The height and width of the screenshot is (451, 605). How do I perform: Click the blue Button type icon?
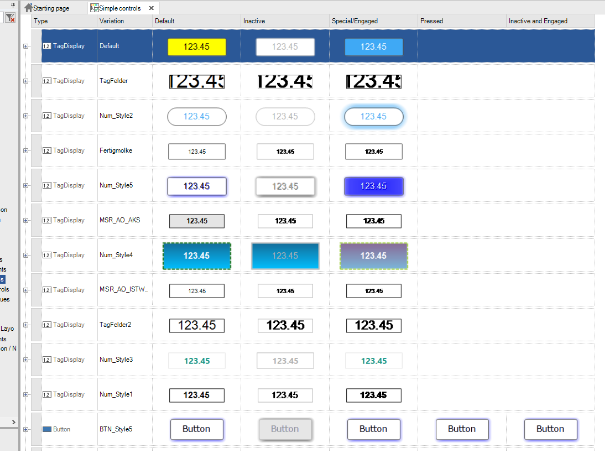(47, 429)
